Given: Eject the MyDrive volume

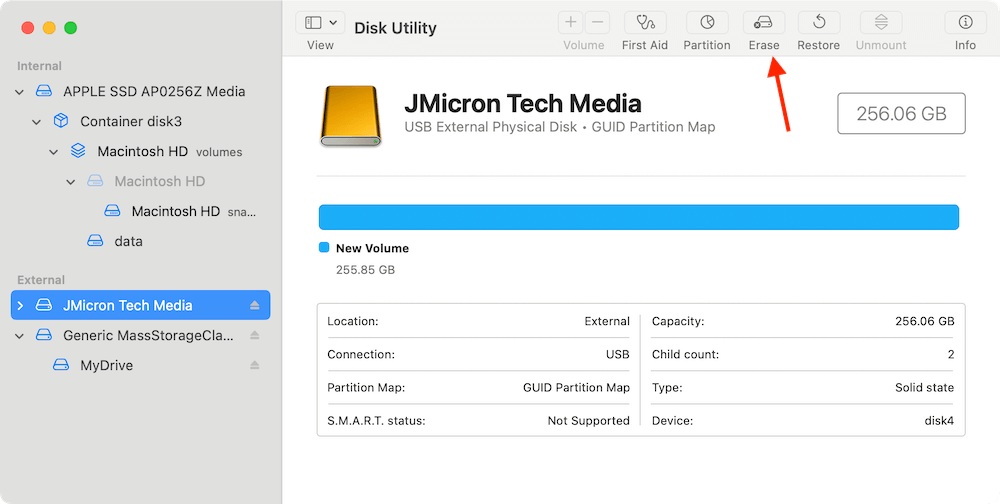Looking at the screenshot, I should point(255,365).
